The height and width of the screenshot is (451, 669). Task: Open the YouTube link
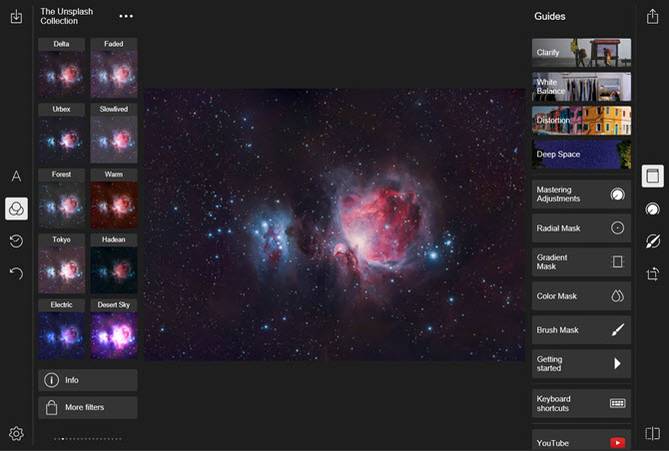581,440
